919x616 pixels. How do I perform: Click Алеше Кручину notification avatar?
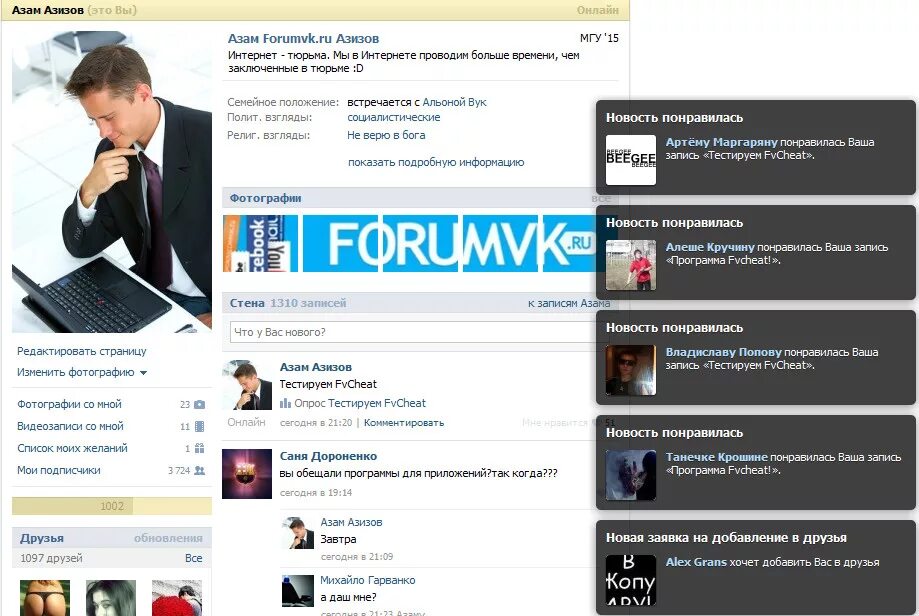coord(631,265)
